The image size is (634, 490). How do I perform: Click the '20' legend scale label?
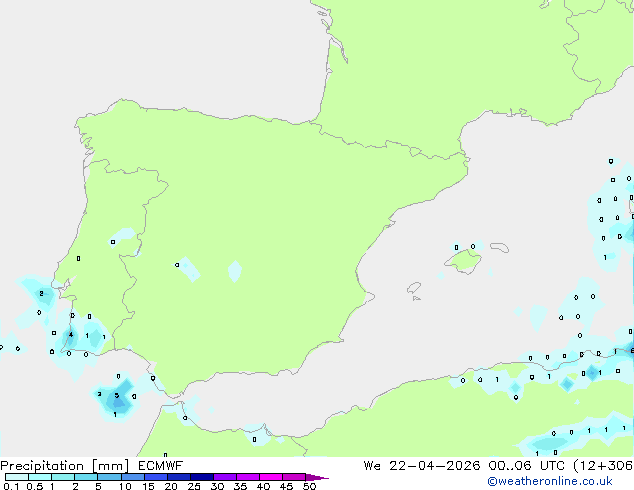coord(171,486)
